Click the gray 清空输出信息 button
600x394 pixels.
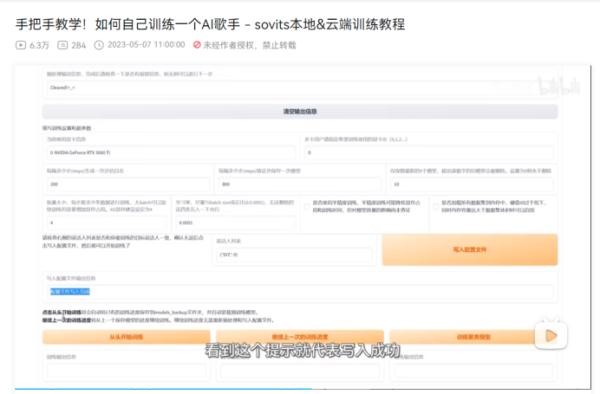(300, 111)
